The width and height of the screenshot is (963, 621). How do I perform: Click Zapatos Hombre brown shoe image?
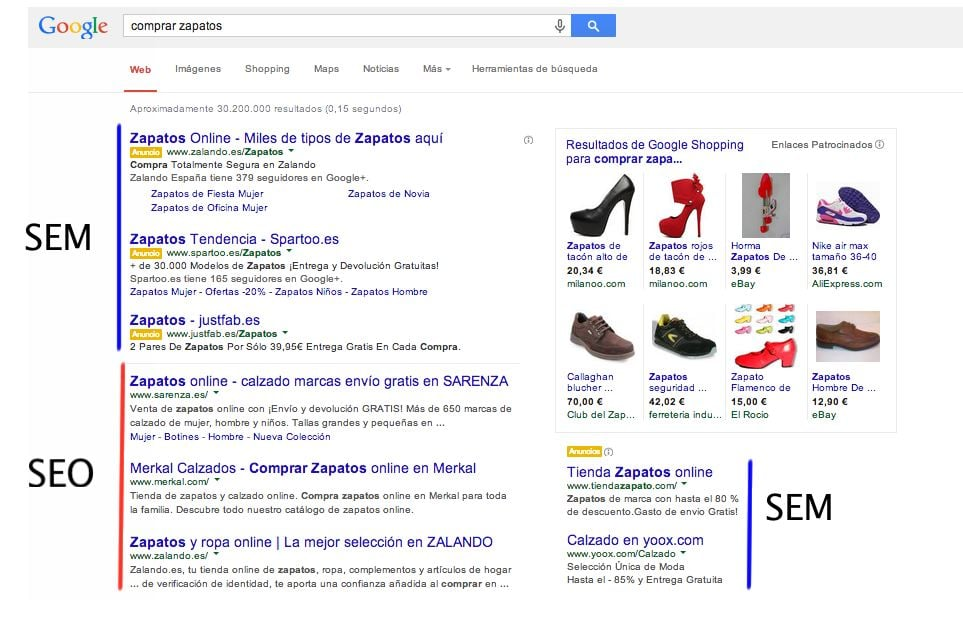[848, 336]
